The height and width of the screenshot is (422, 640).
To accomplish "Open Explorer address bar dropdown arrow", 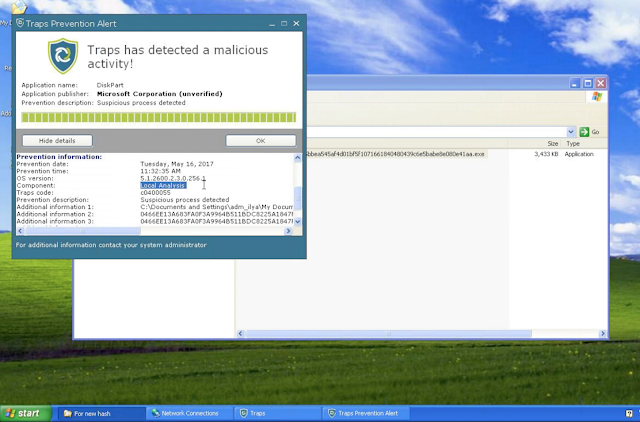I will click(x=571, y=132).
